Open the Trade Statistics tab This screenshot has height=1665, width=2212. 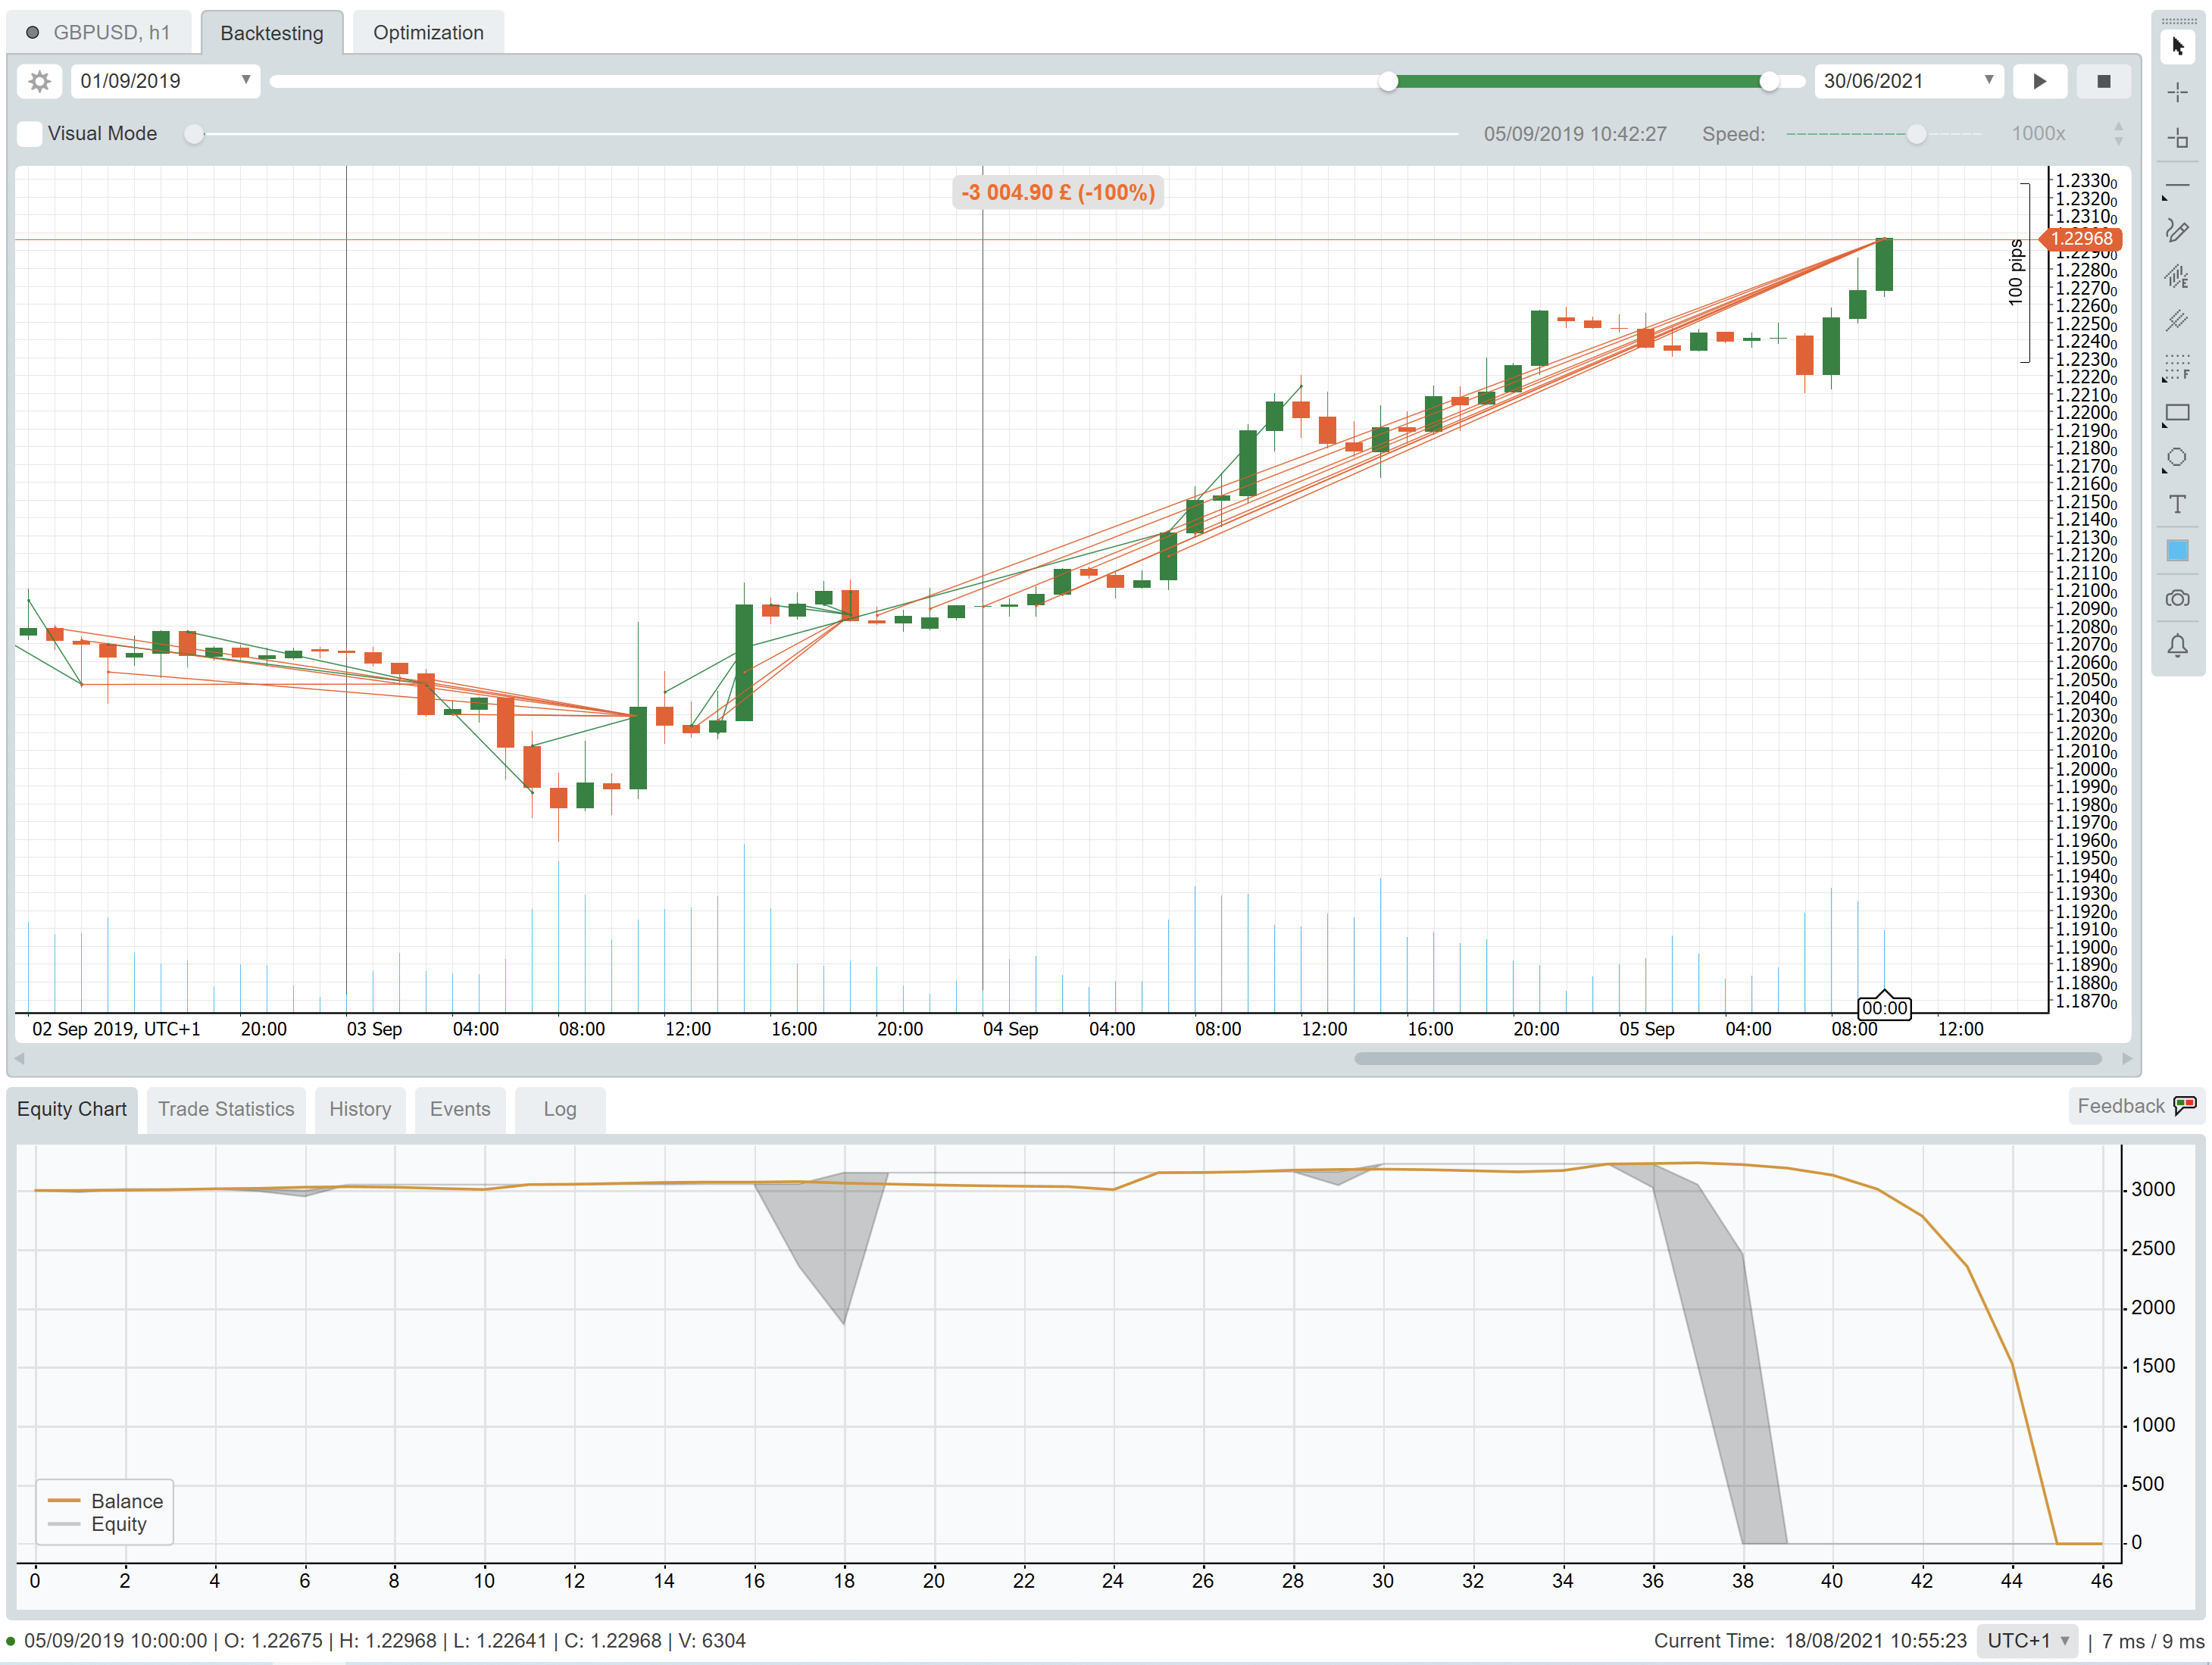coord(226,1109)
